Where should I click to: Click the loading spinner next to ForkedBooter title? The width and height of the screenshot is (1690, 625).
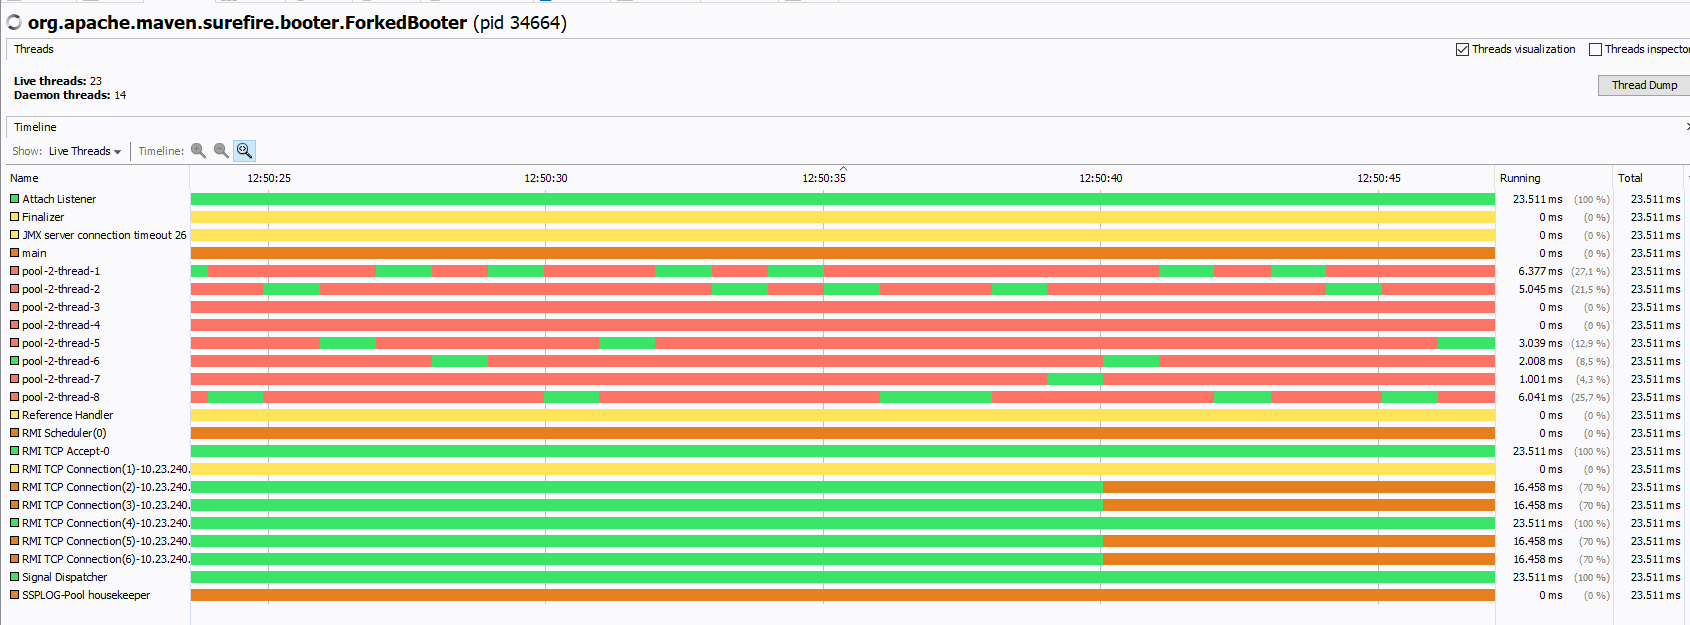click(x=14, y=22)
